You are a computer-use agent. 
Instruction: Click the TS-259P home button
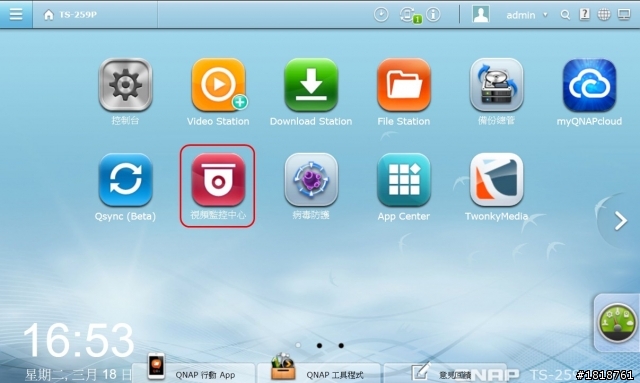click(x=70, y=15)
